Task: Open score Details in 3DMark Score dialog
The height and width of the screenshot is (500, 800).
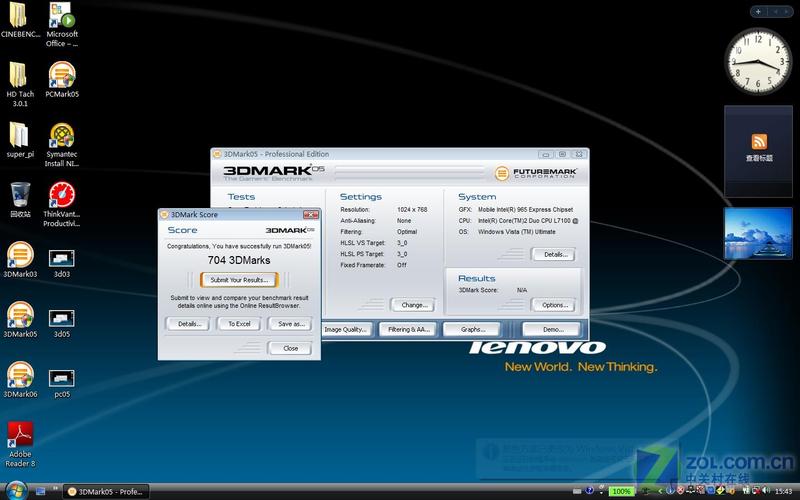Action: point(188,324)
